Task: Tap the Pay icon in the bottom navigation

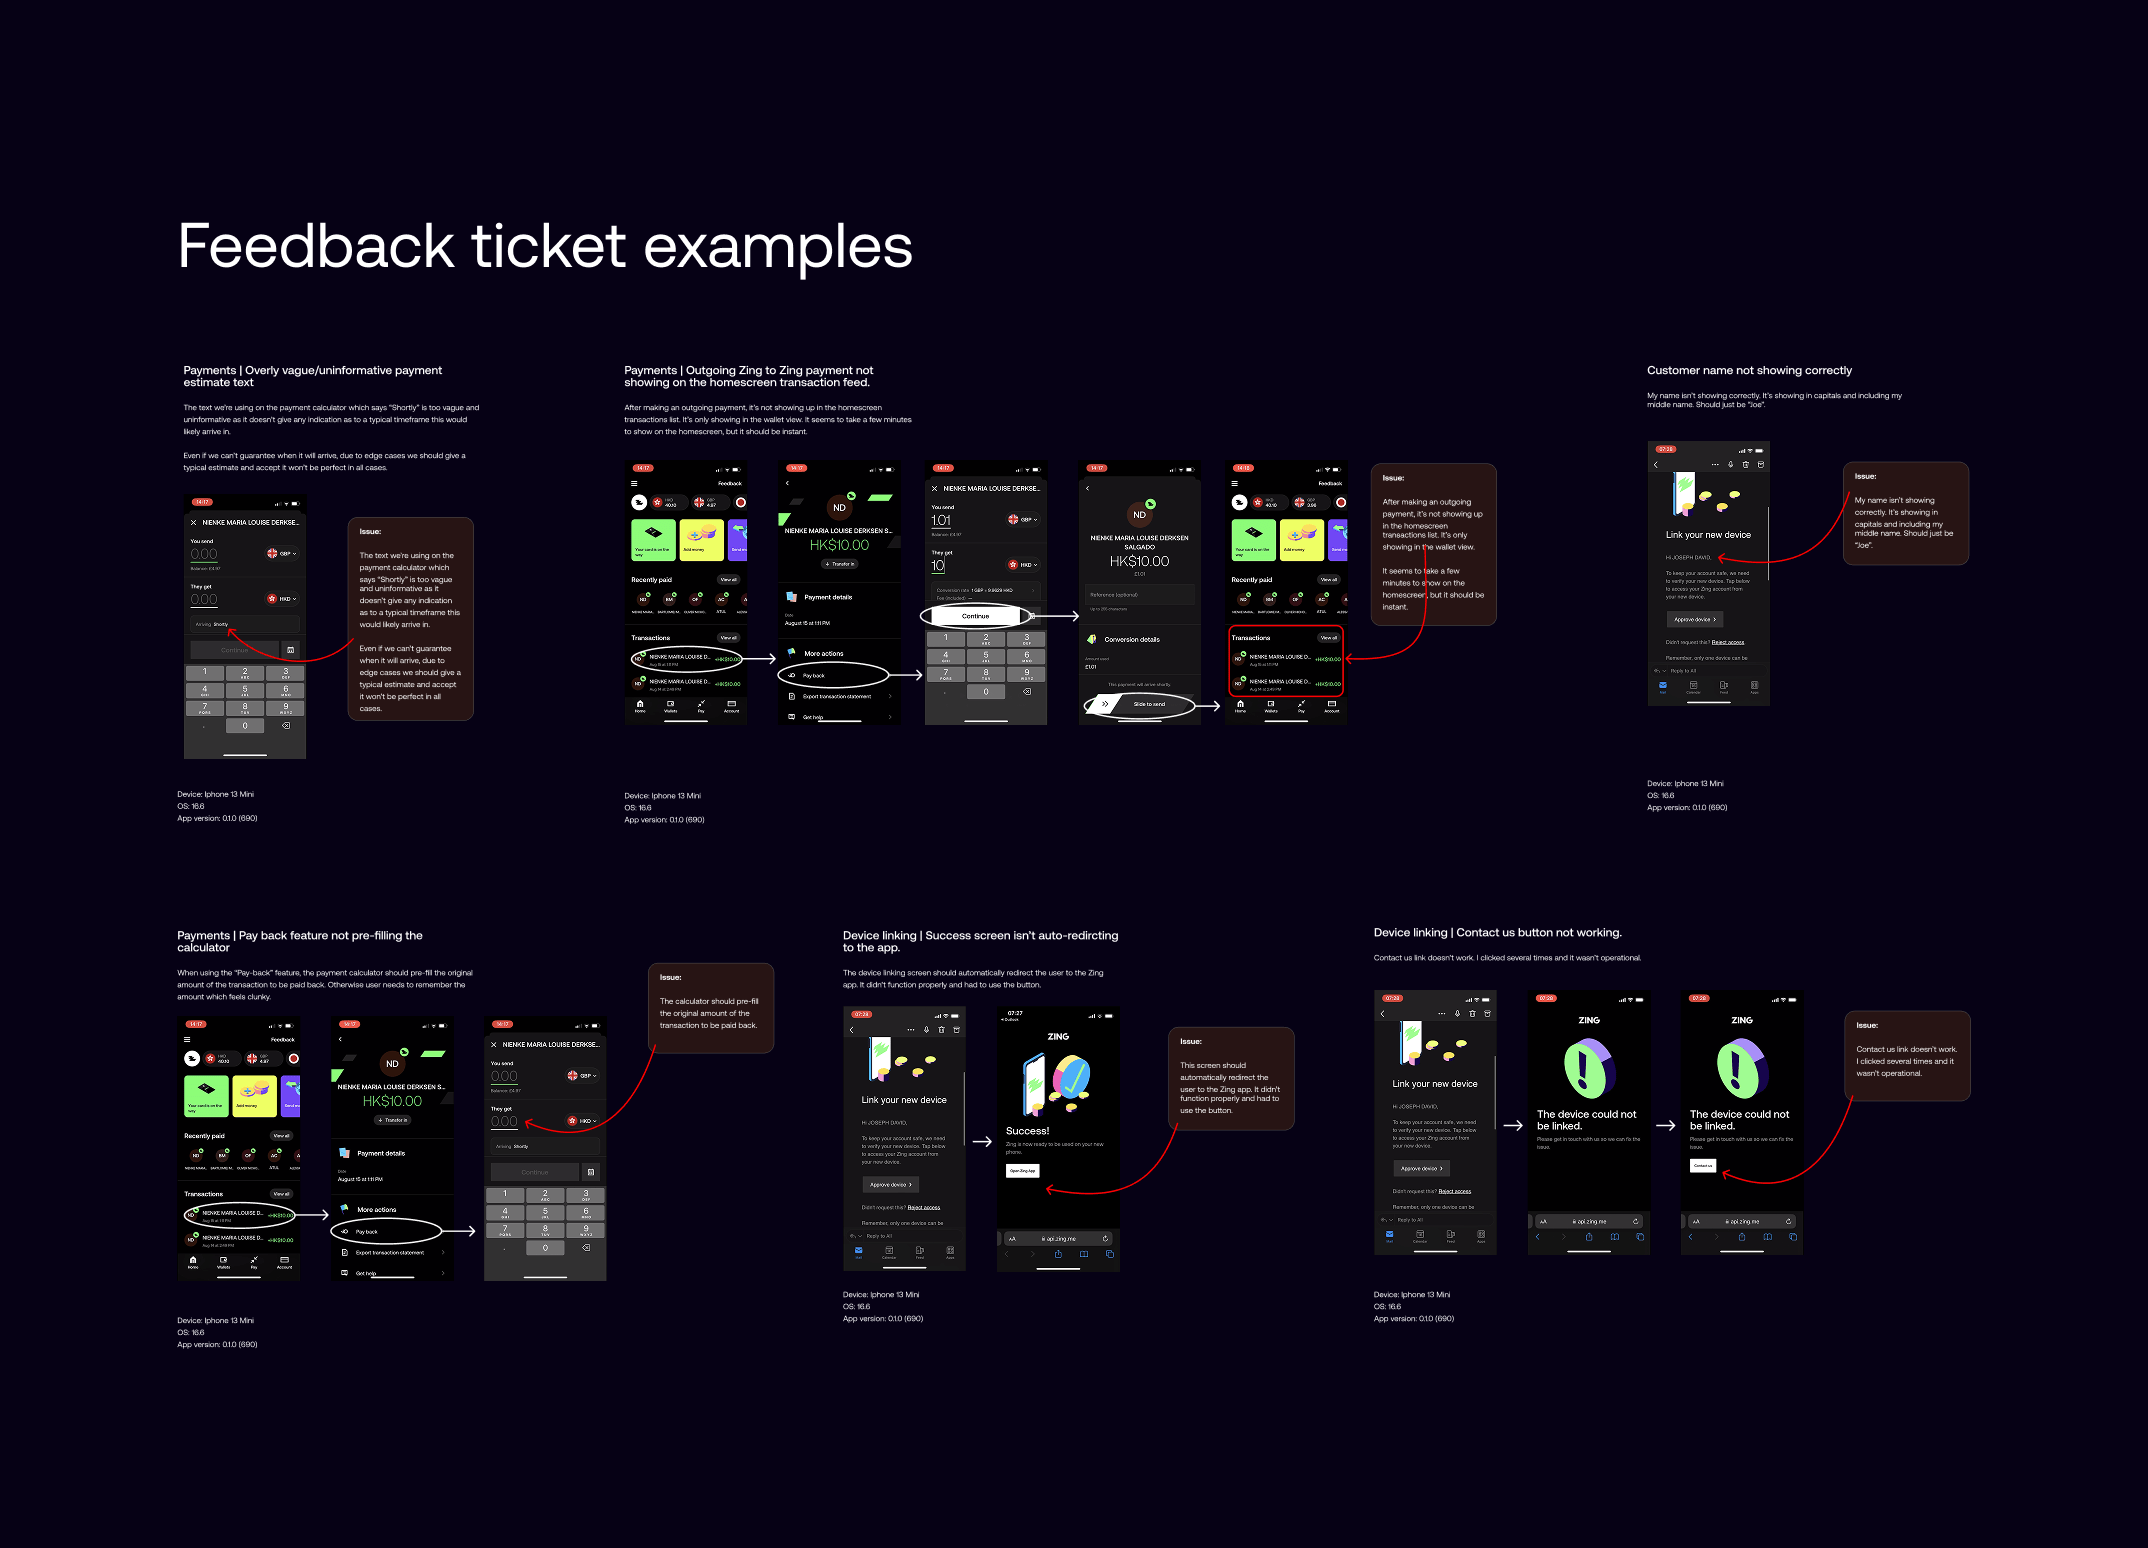Action: point(701,706)
